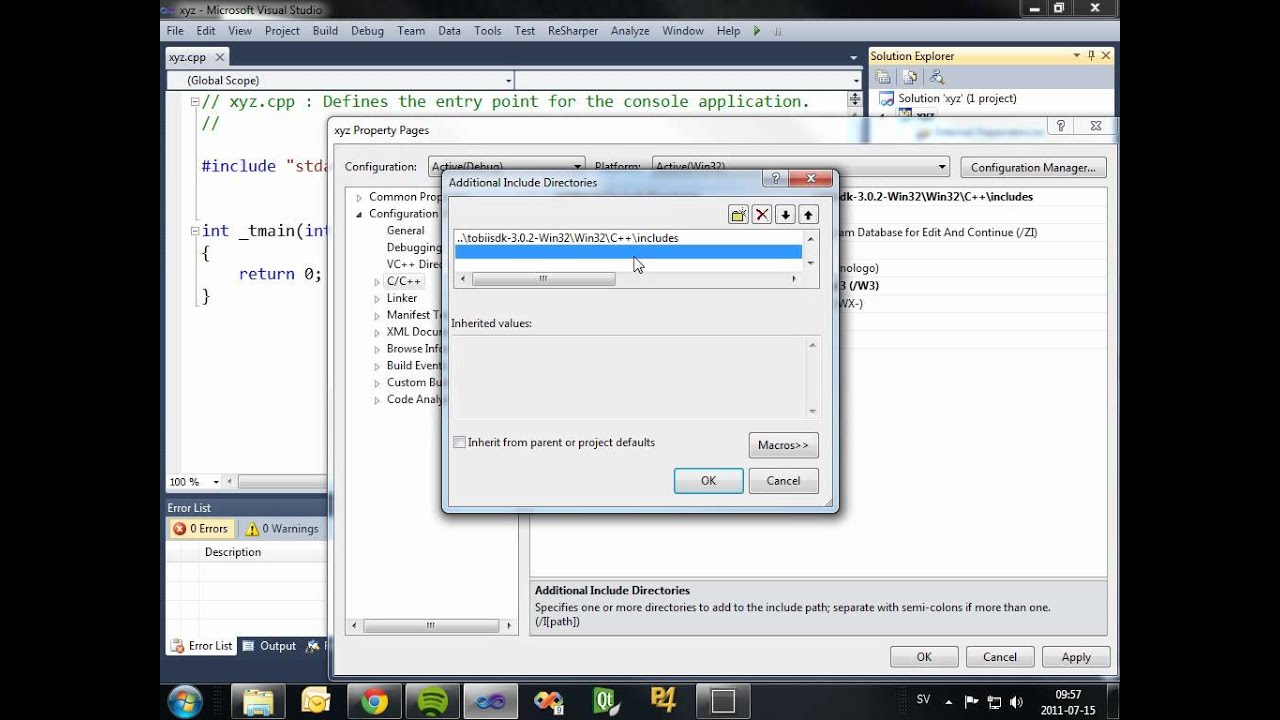The height and width of the screenshot is (720, 1280).
Task: Click Apply in xyz Property Pages
Action: [x=1076, y=657]
